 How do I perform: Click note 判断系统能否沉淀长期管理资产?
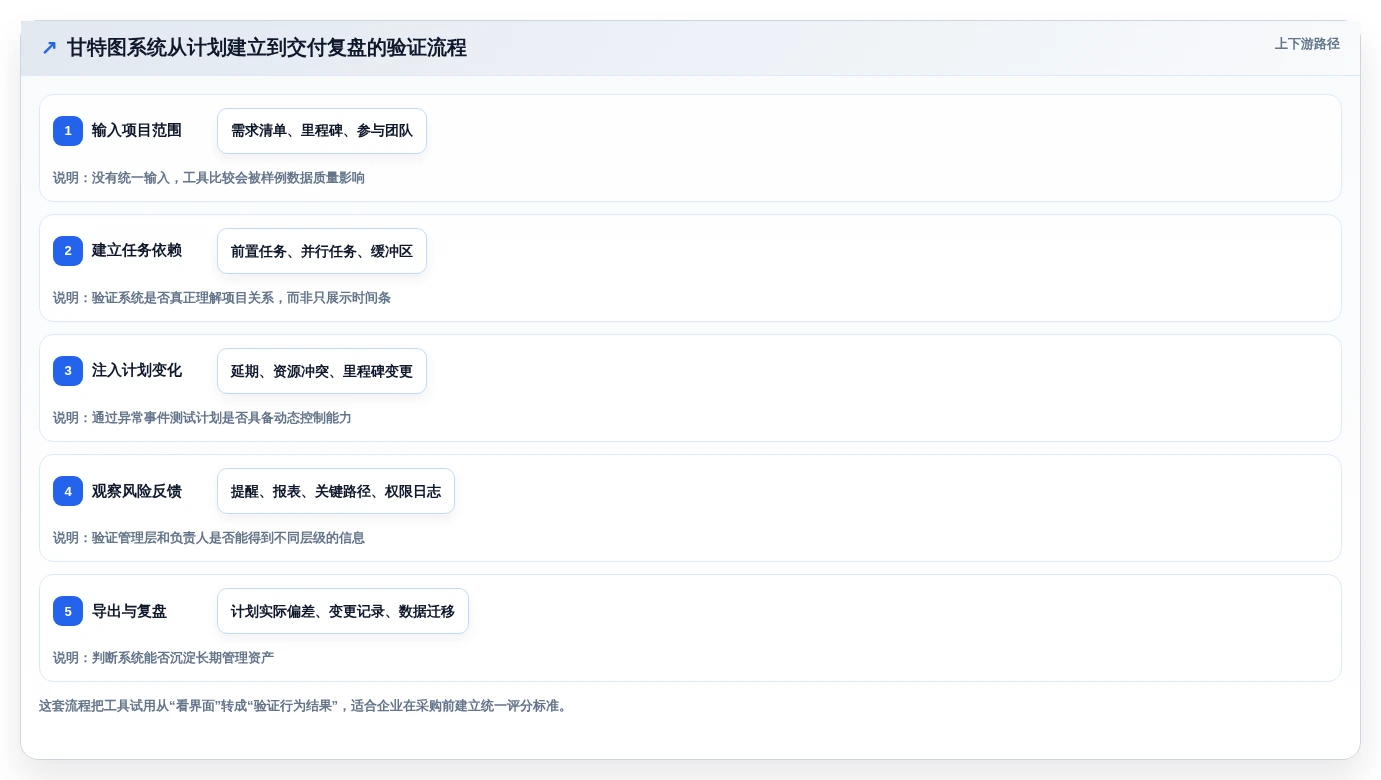(x=163, y=658)
